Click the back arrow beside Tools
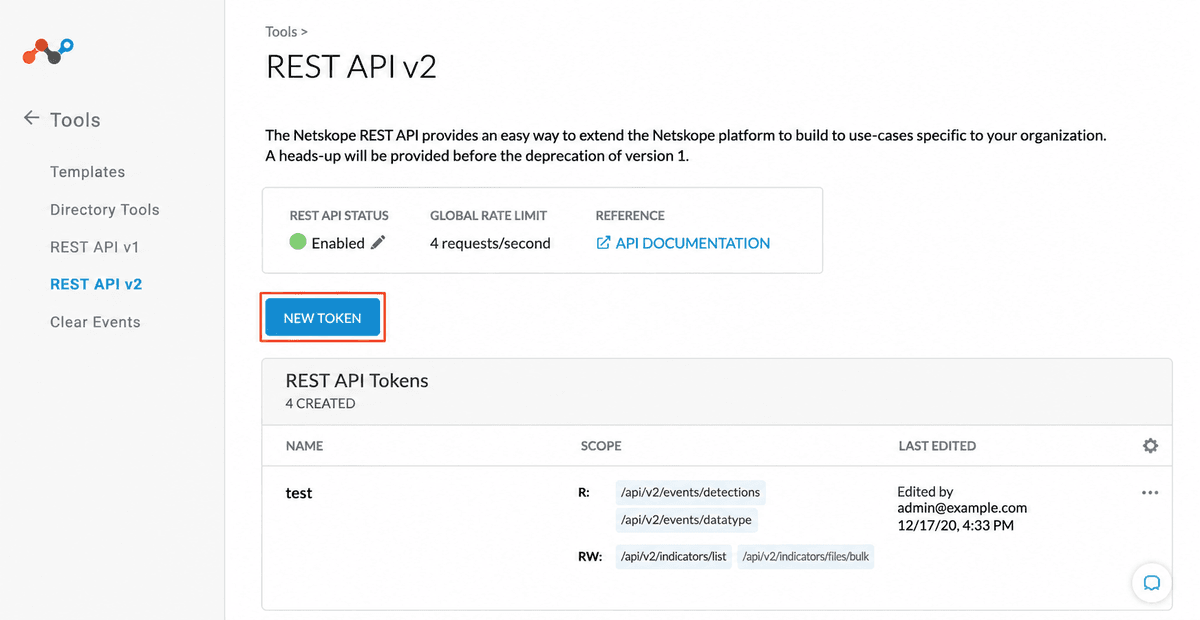The width and height of the screenshot is (1200, 620). pyautogui.click(x=31, y=118)
